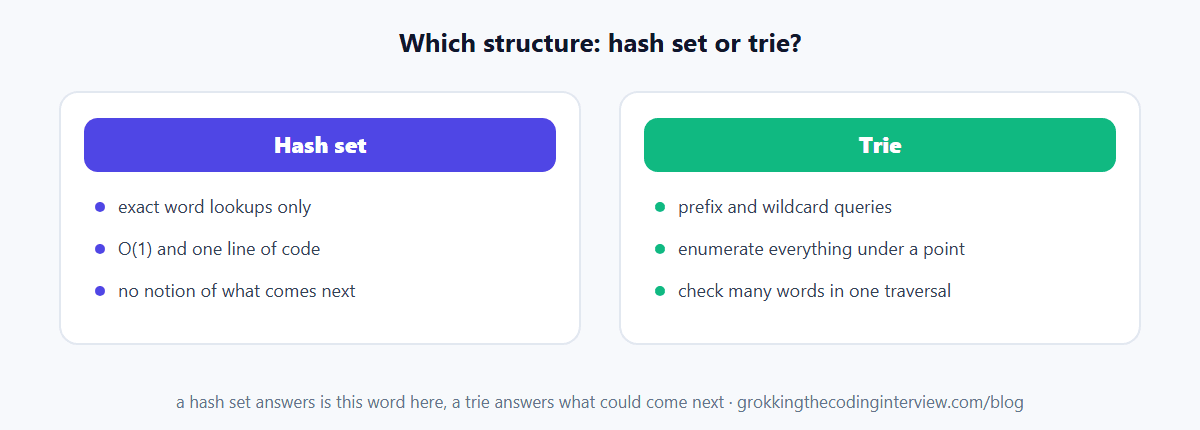Select the bullet beside O(1) and one line
The width and height of the screenshot is (1200, 430).
pyautogui.click(x=100, y=249)
